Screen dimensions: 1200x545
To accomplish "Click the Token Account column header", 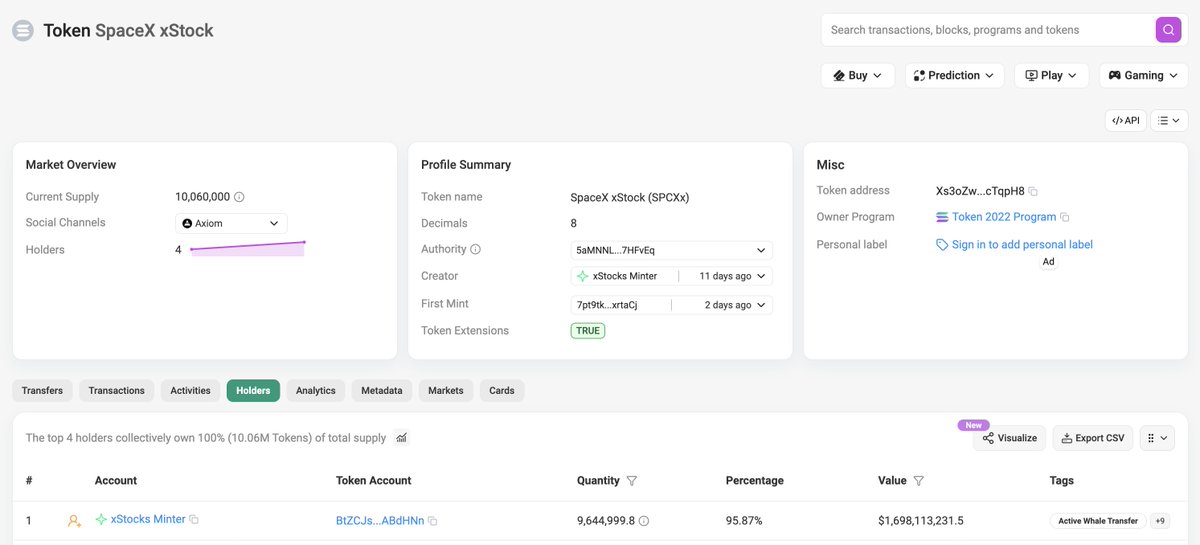I will tap(374, 481).
